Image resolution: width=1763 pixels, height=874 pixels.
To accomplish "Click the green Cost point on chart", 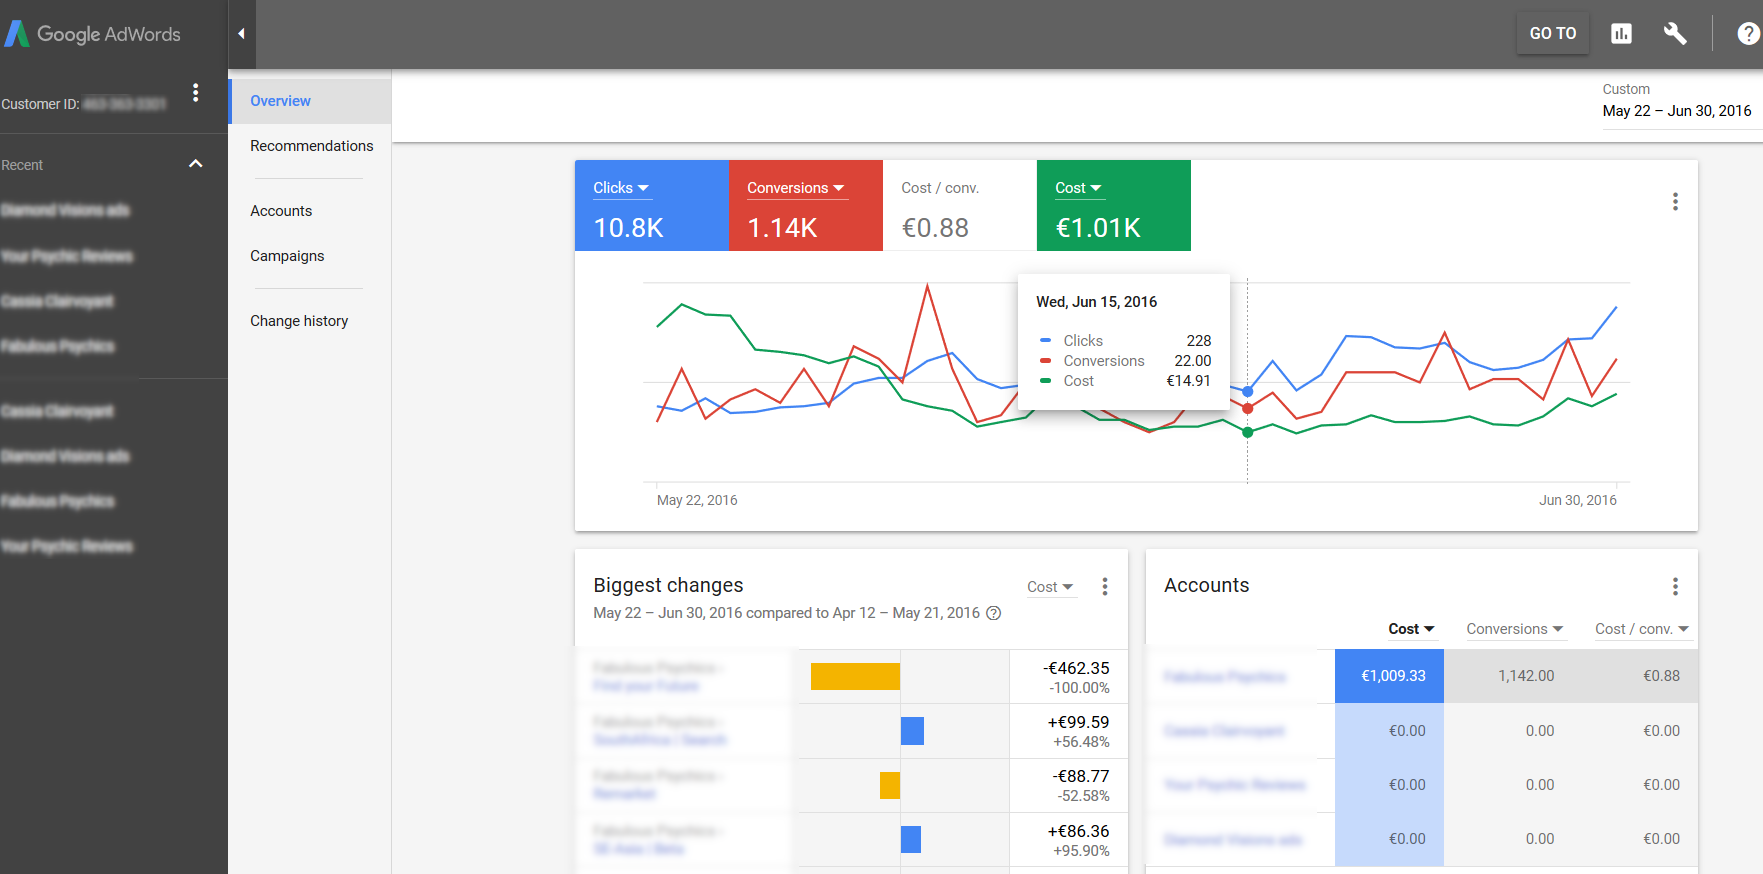I will [x=1247, y=432].
